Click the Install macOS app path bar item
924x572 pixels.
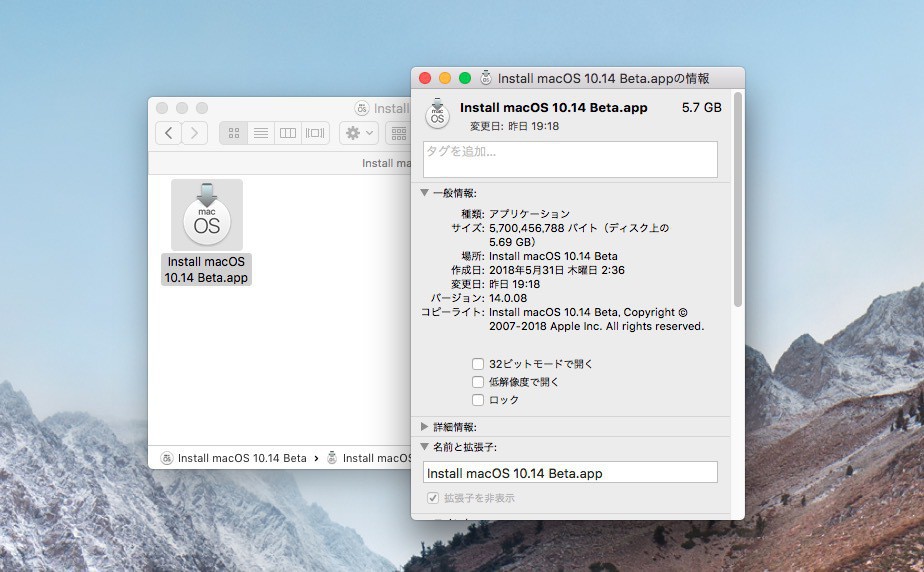369,458
